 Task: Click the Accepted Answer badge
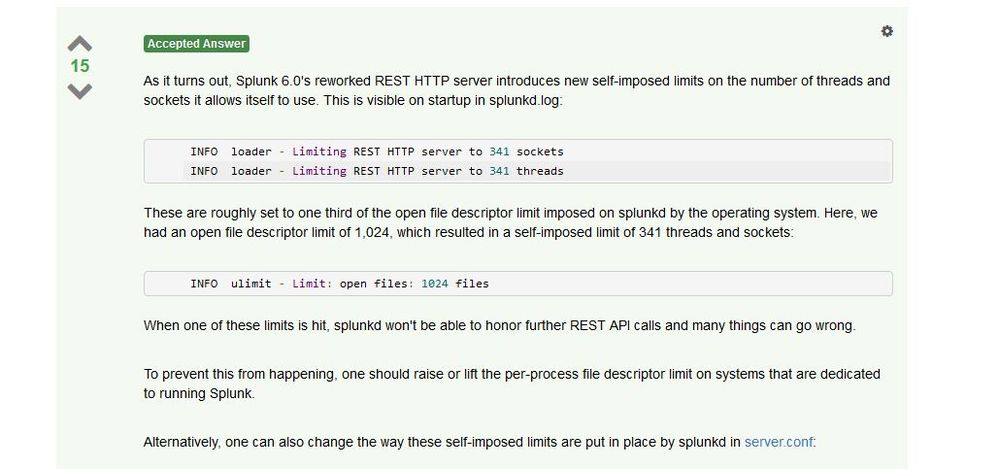pyautogui.click(x=196, y=44)
